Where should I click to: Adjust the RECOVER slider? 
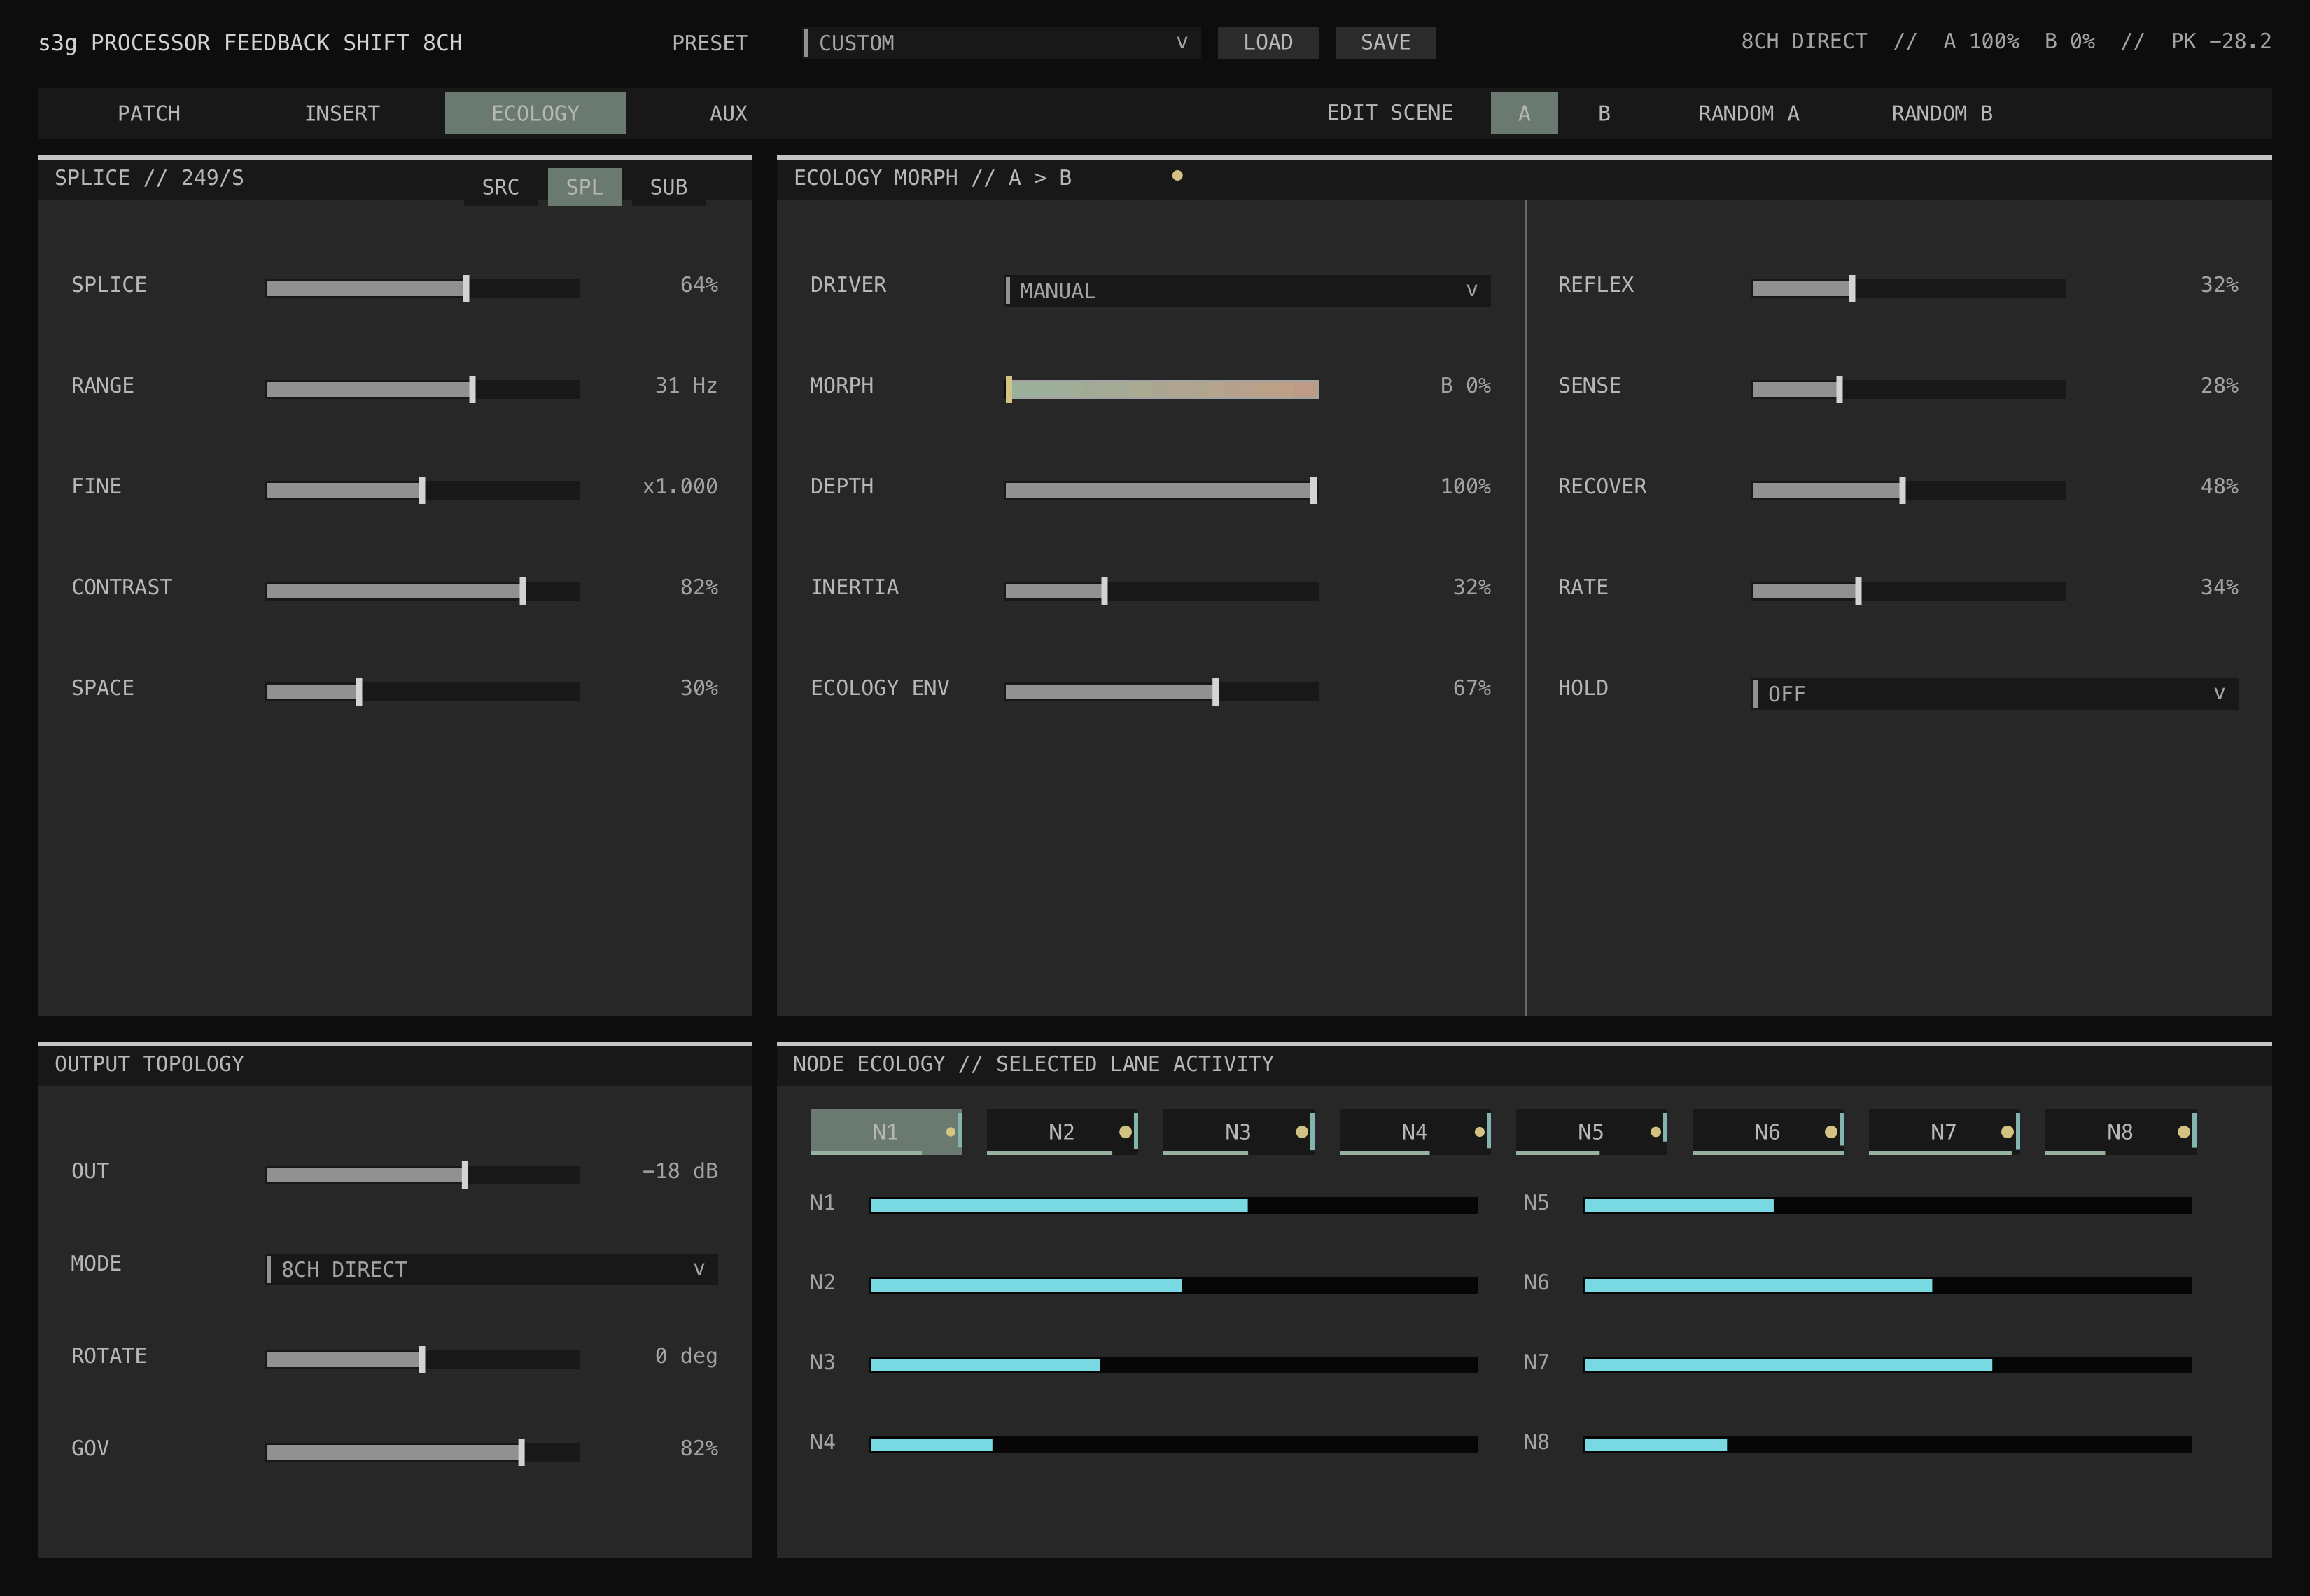click(1909, 490)
